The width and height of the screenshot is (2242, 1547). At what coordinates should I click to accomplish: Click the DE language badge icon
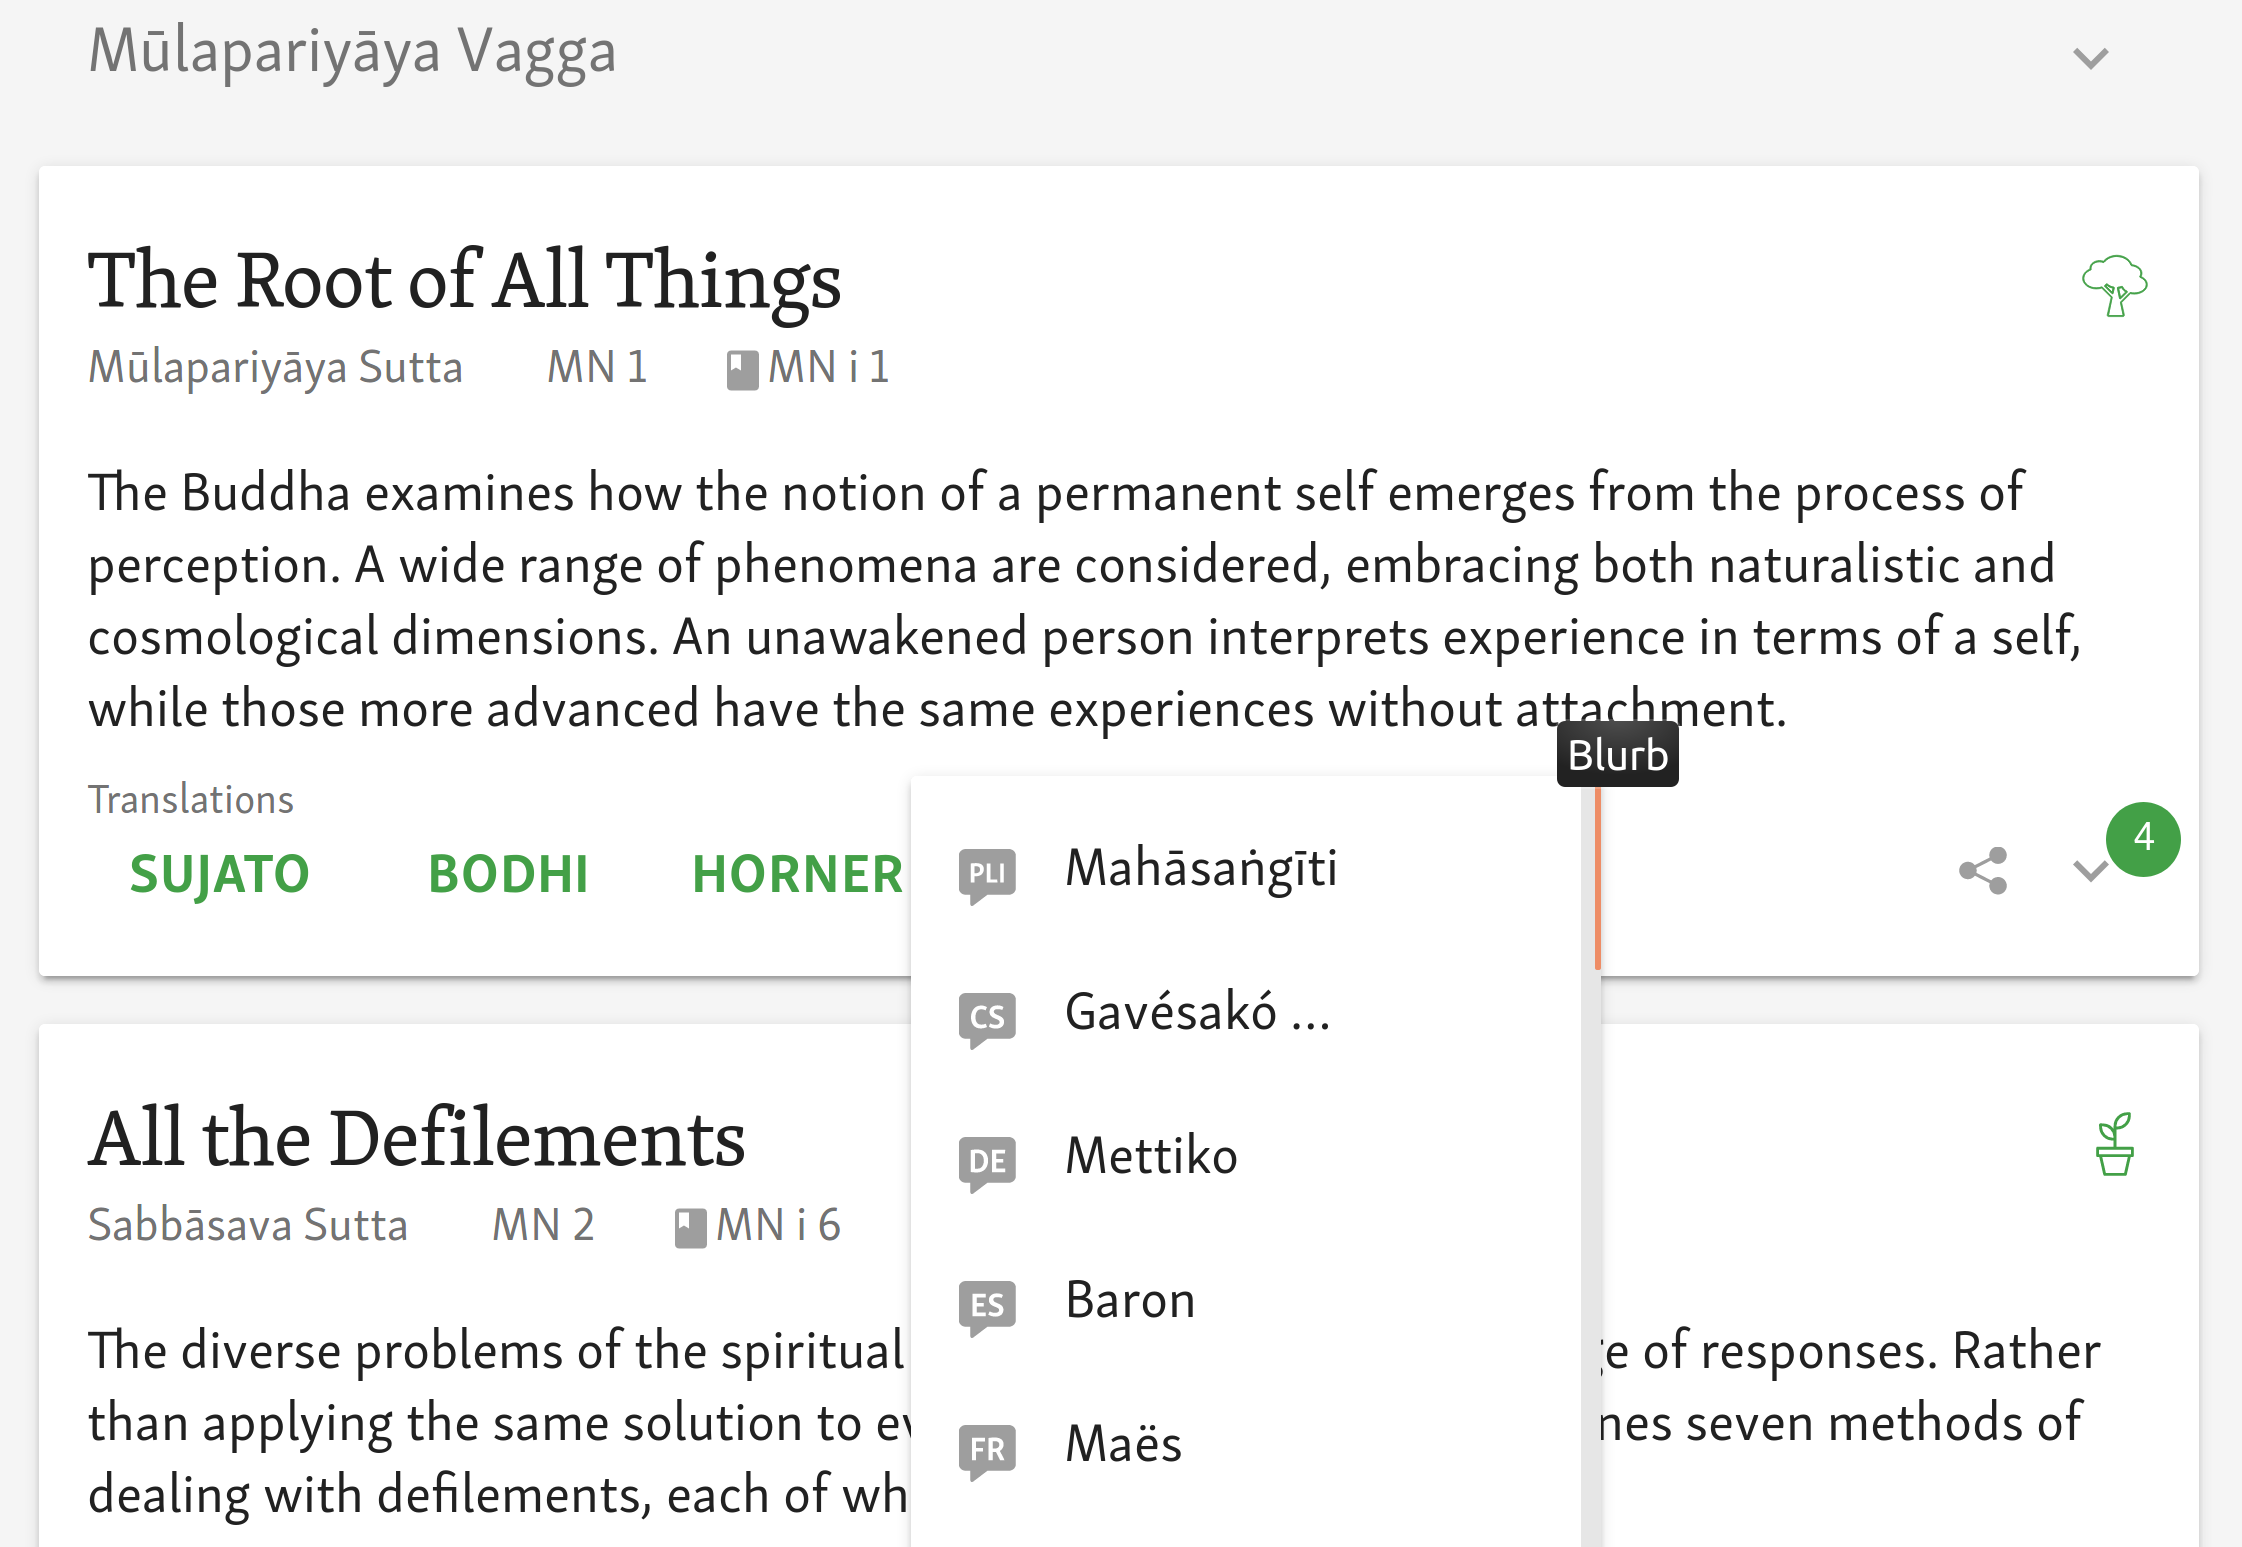tap(987, 1162)
